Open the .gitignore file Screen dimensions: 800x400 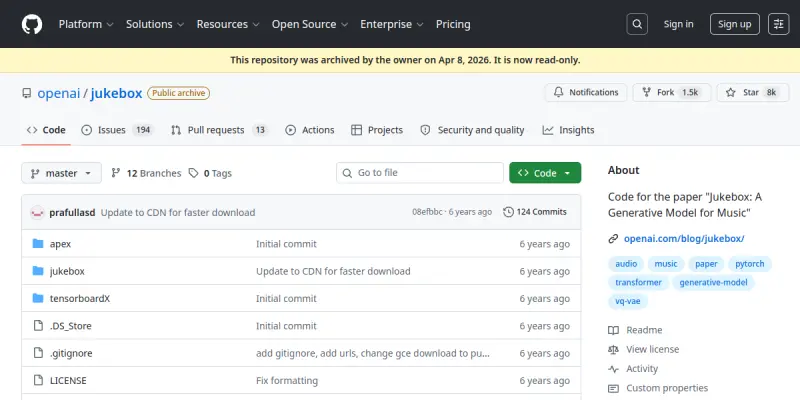(x=71, y=353)
